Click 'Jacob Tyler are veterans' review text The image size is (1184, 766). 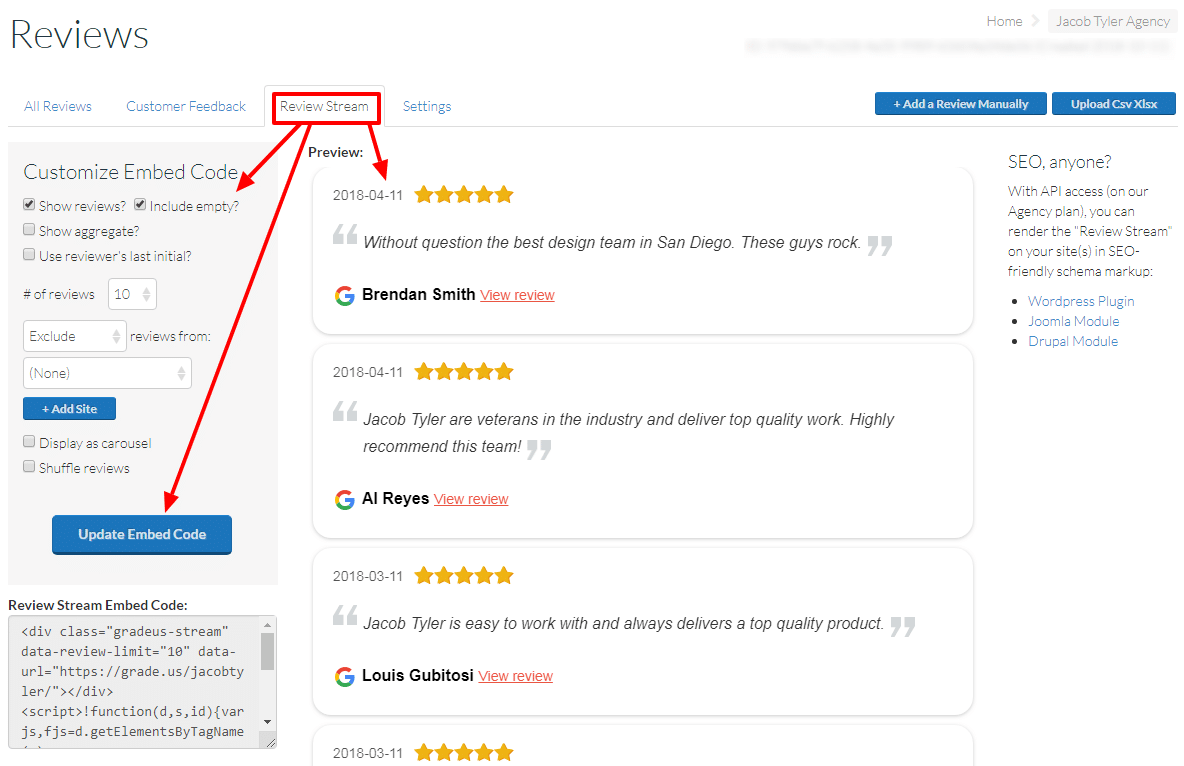coord(628,433)
